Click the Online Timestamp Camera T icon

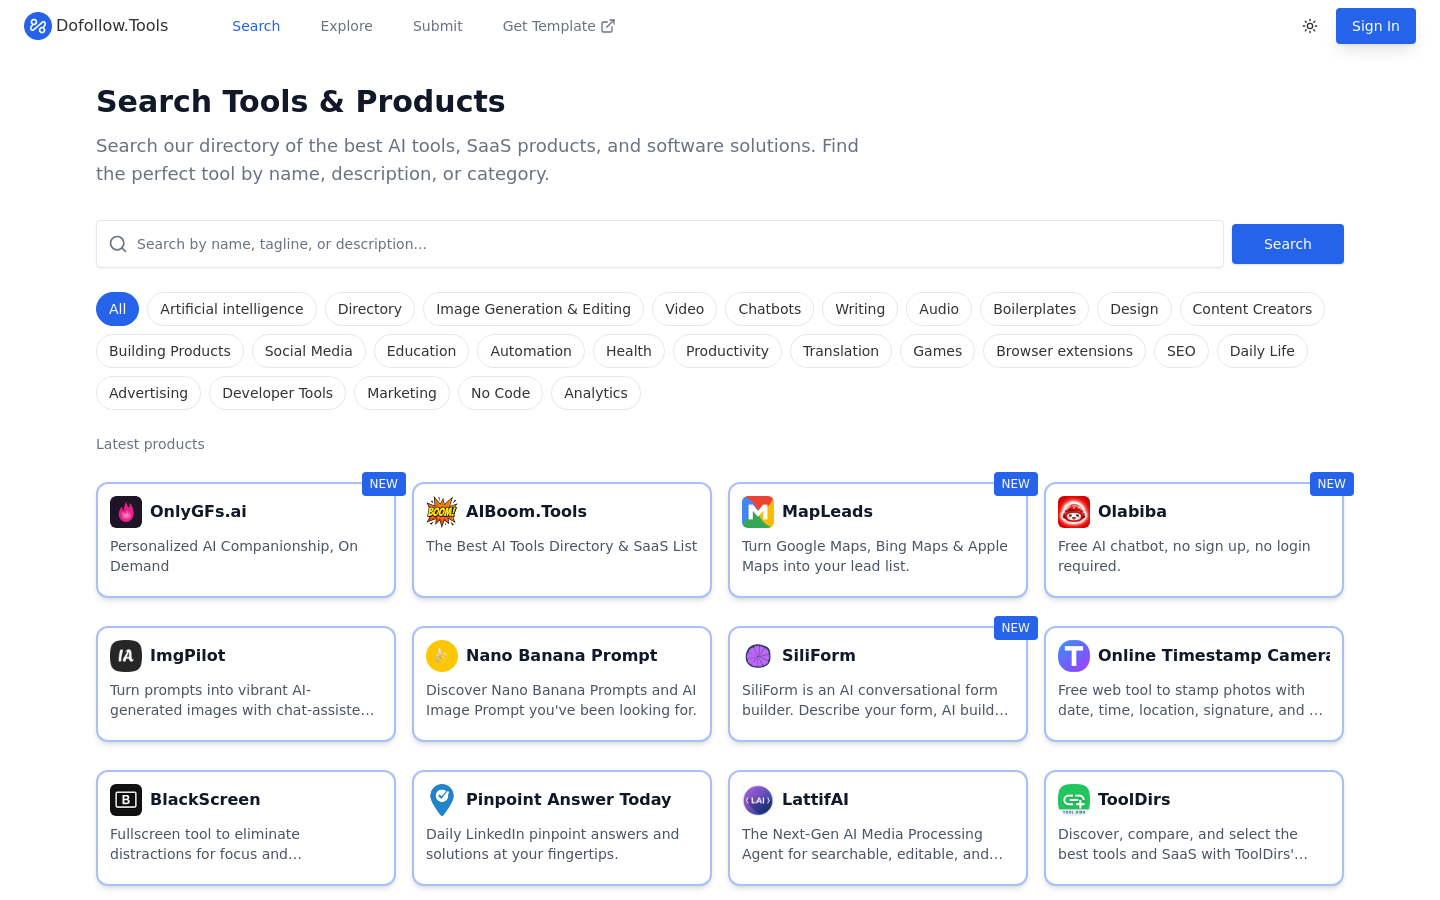[1074, 656]
